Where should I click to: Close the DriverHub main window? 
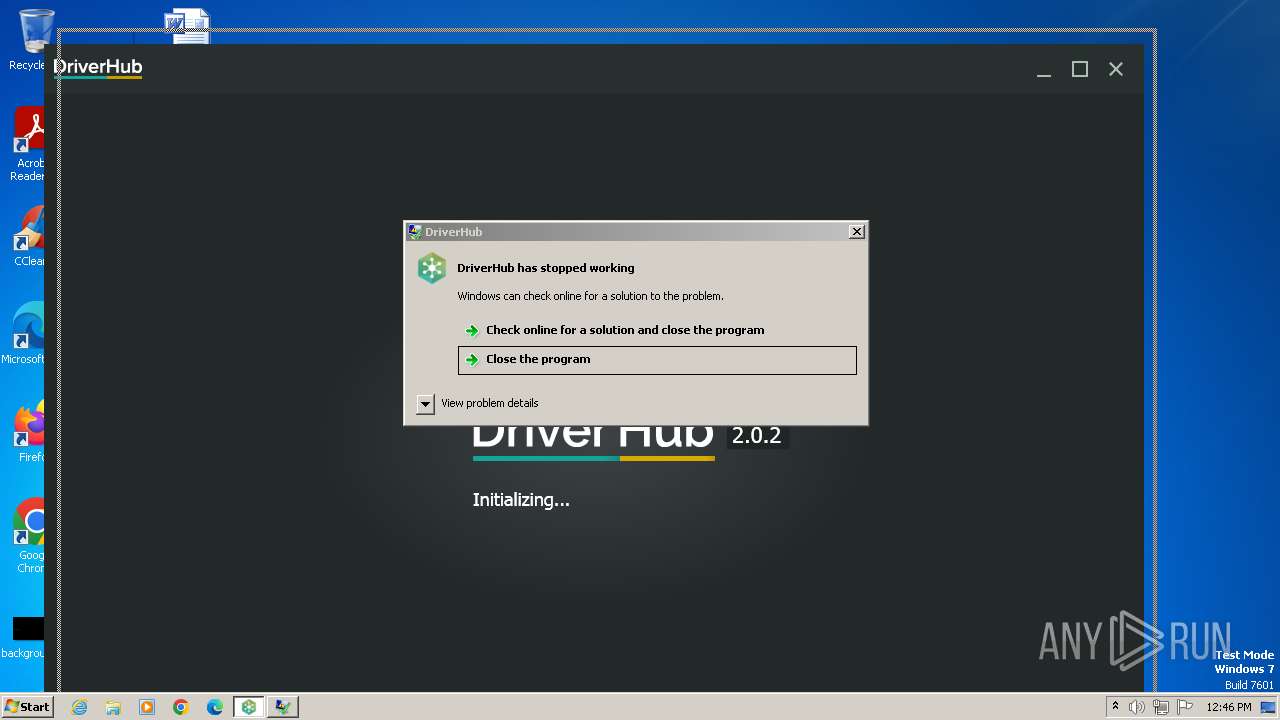click(x=1116, y=69)
